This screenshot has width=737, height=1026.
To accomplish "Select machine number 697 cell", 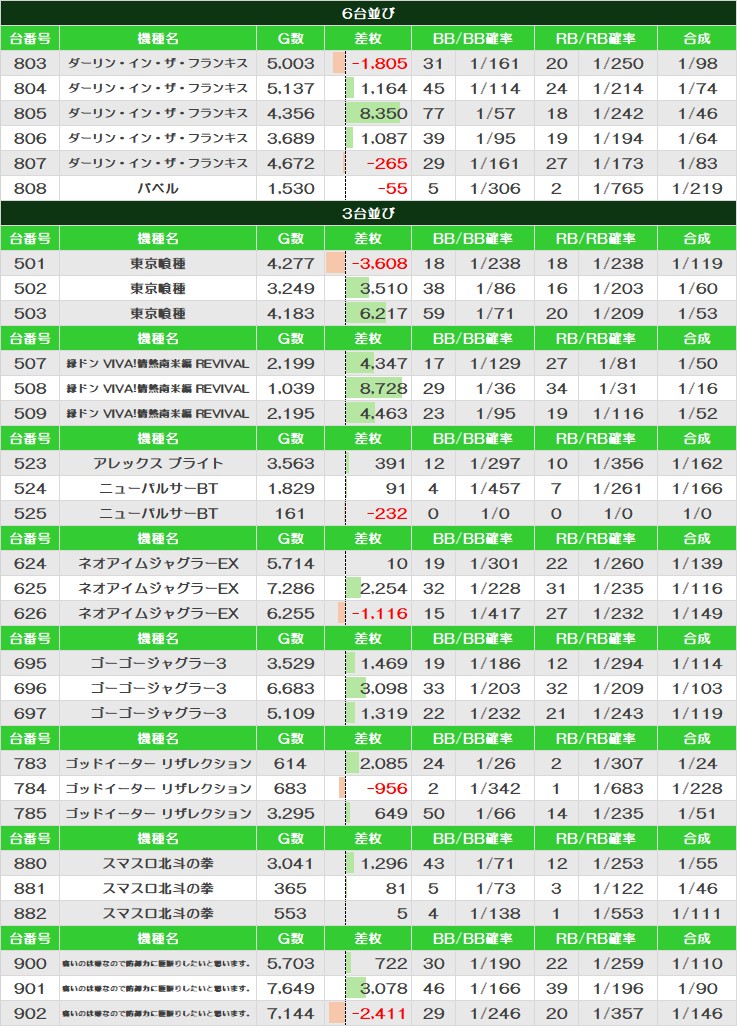I will tap(30, 713).
